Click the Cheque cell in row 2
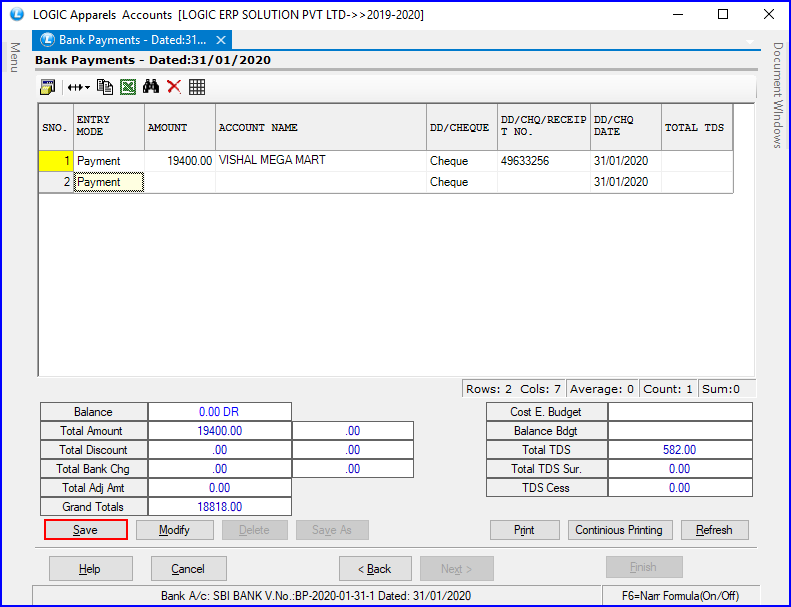Viewport: 791px width, 607px height. click(462, 182)
